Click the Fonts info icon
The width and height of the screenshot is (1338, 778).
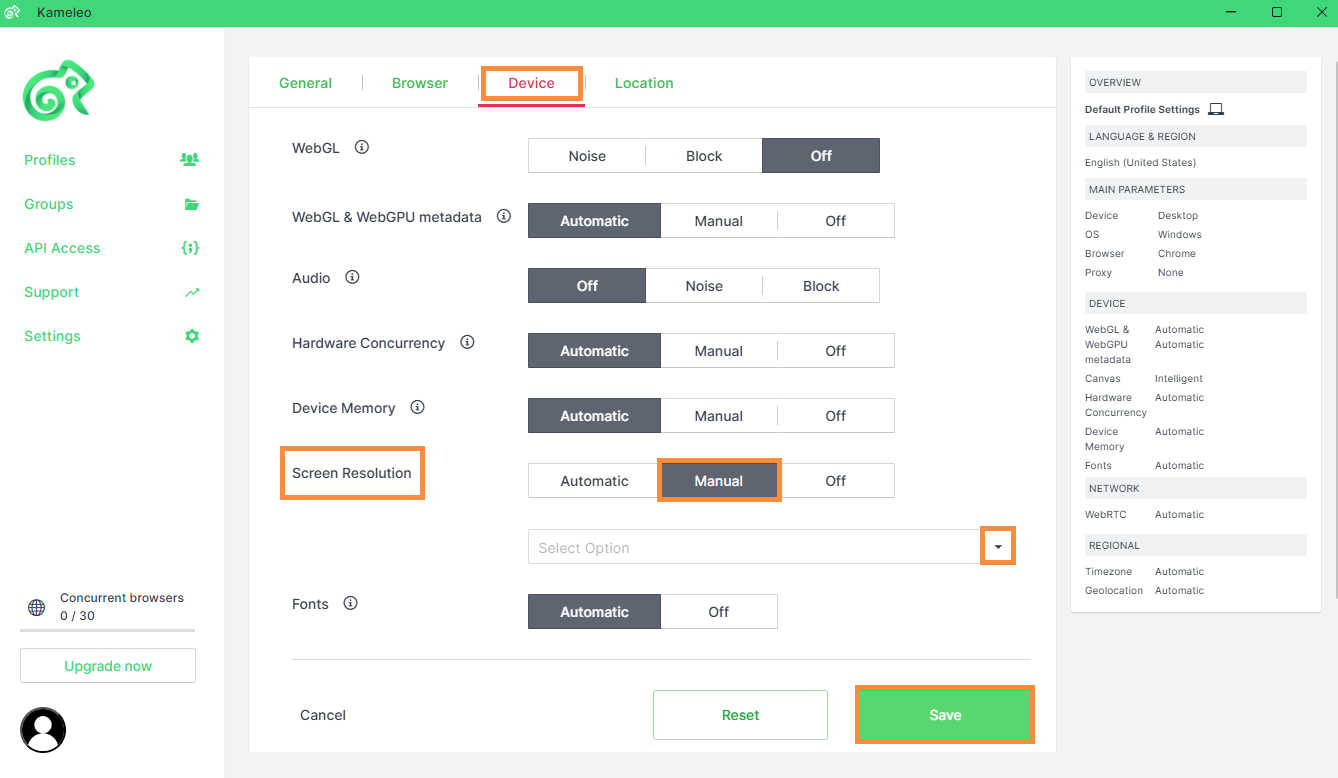coord(350,603)
